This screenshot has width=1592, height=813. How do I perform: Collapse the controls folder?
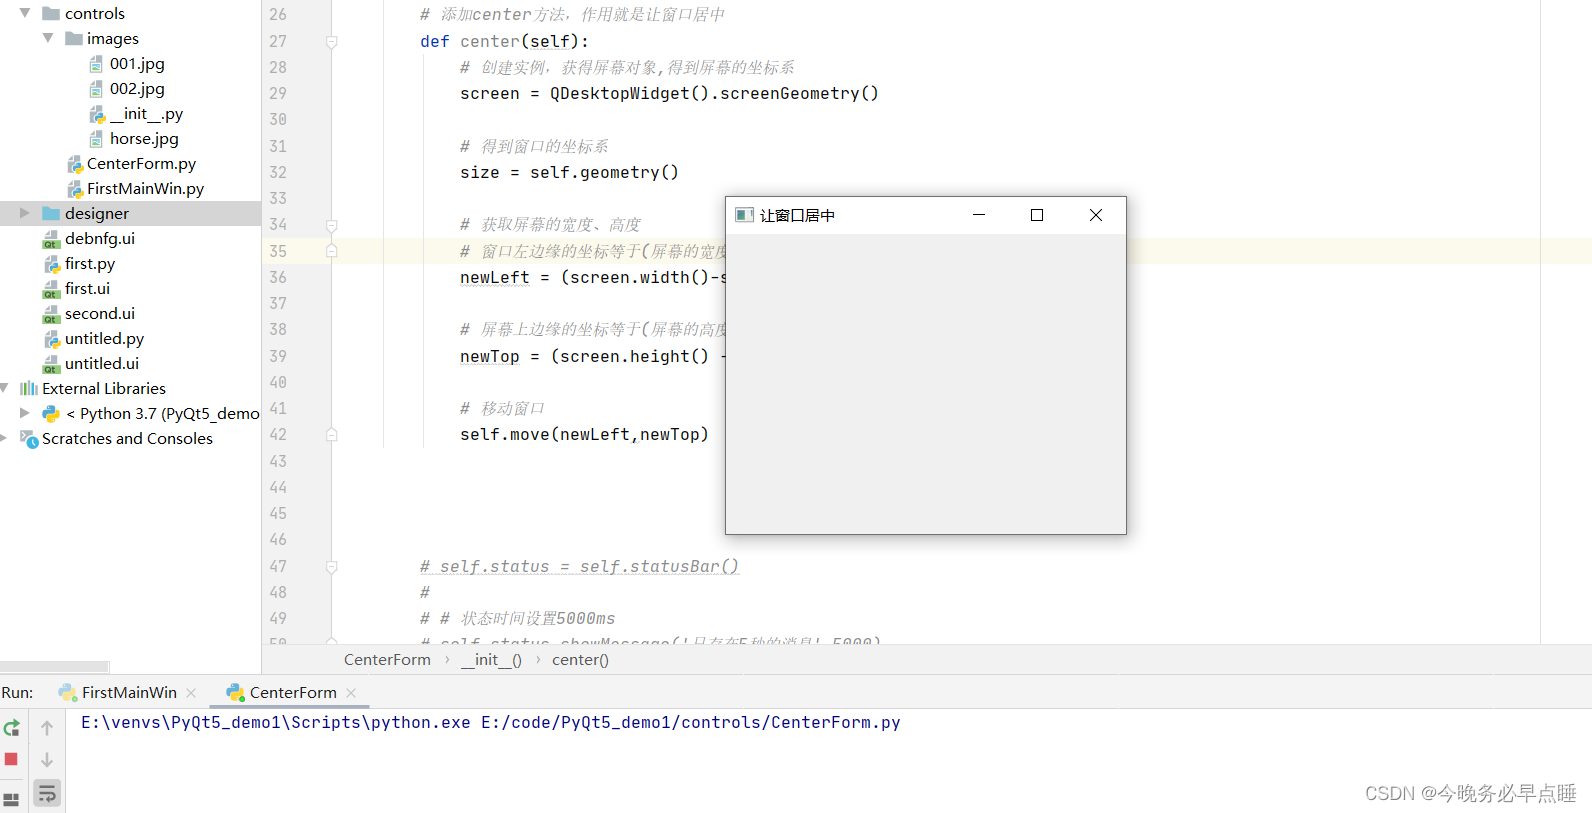point(25,13)
